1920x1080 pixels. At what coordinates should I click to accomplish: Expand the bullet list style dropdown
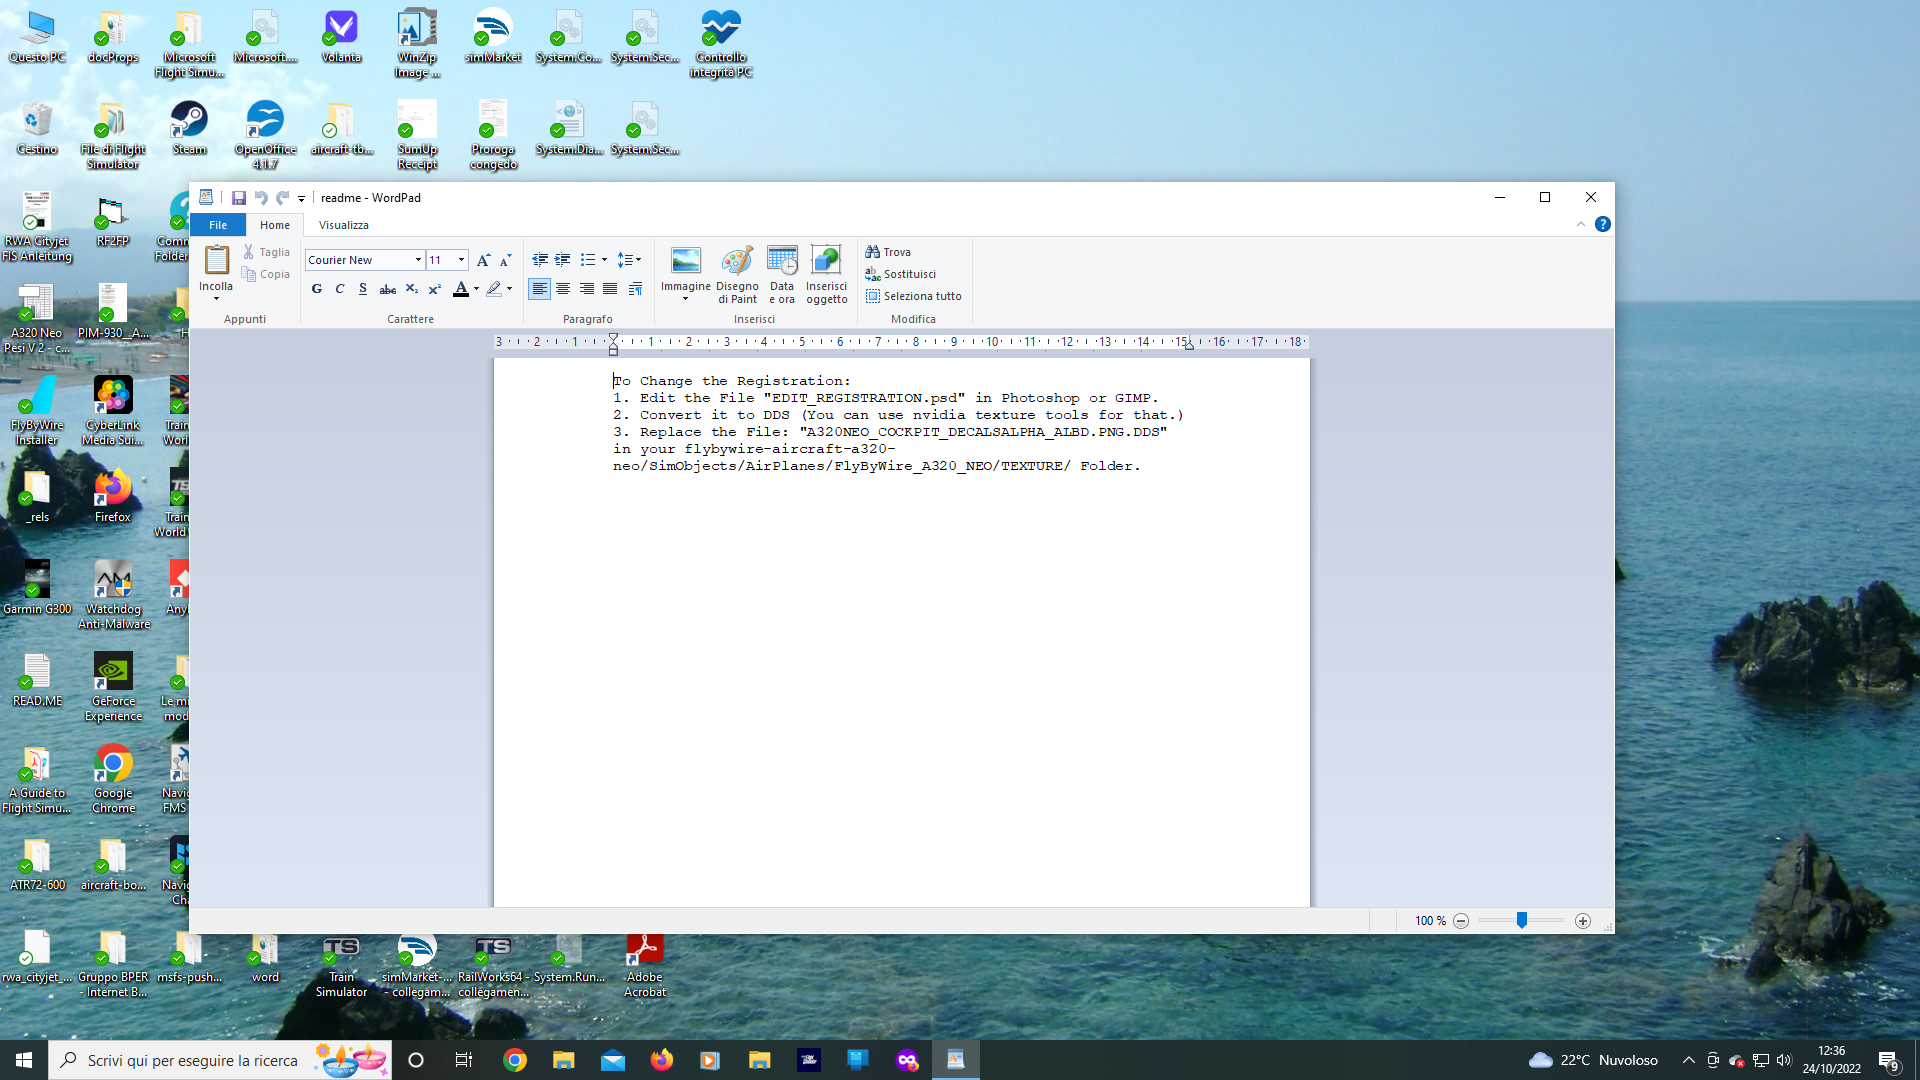click(604, 260)
